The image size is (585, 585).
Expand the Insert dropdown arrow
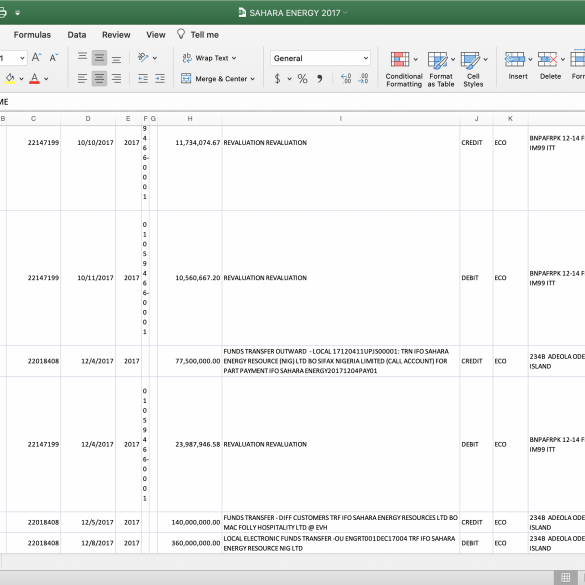coord(530,59)
